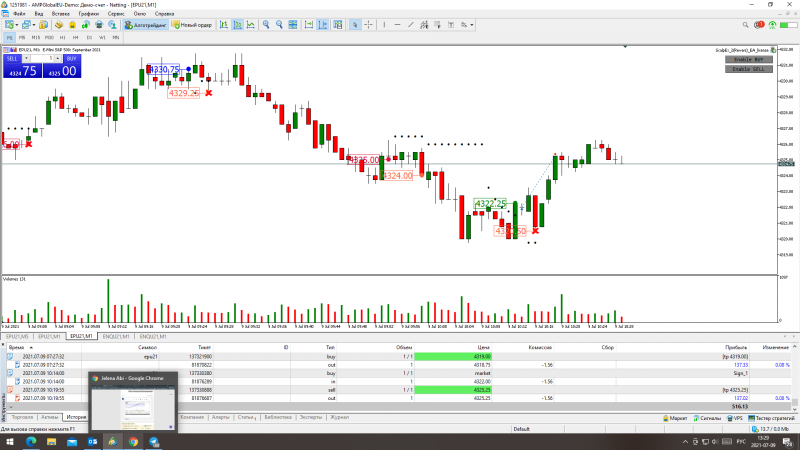Click the yellow padlock toolbar icon
This screenshot has height=450, width=800.
[x=72, y=24]
